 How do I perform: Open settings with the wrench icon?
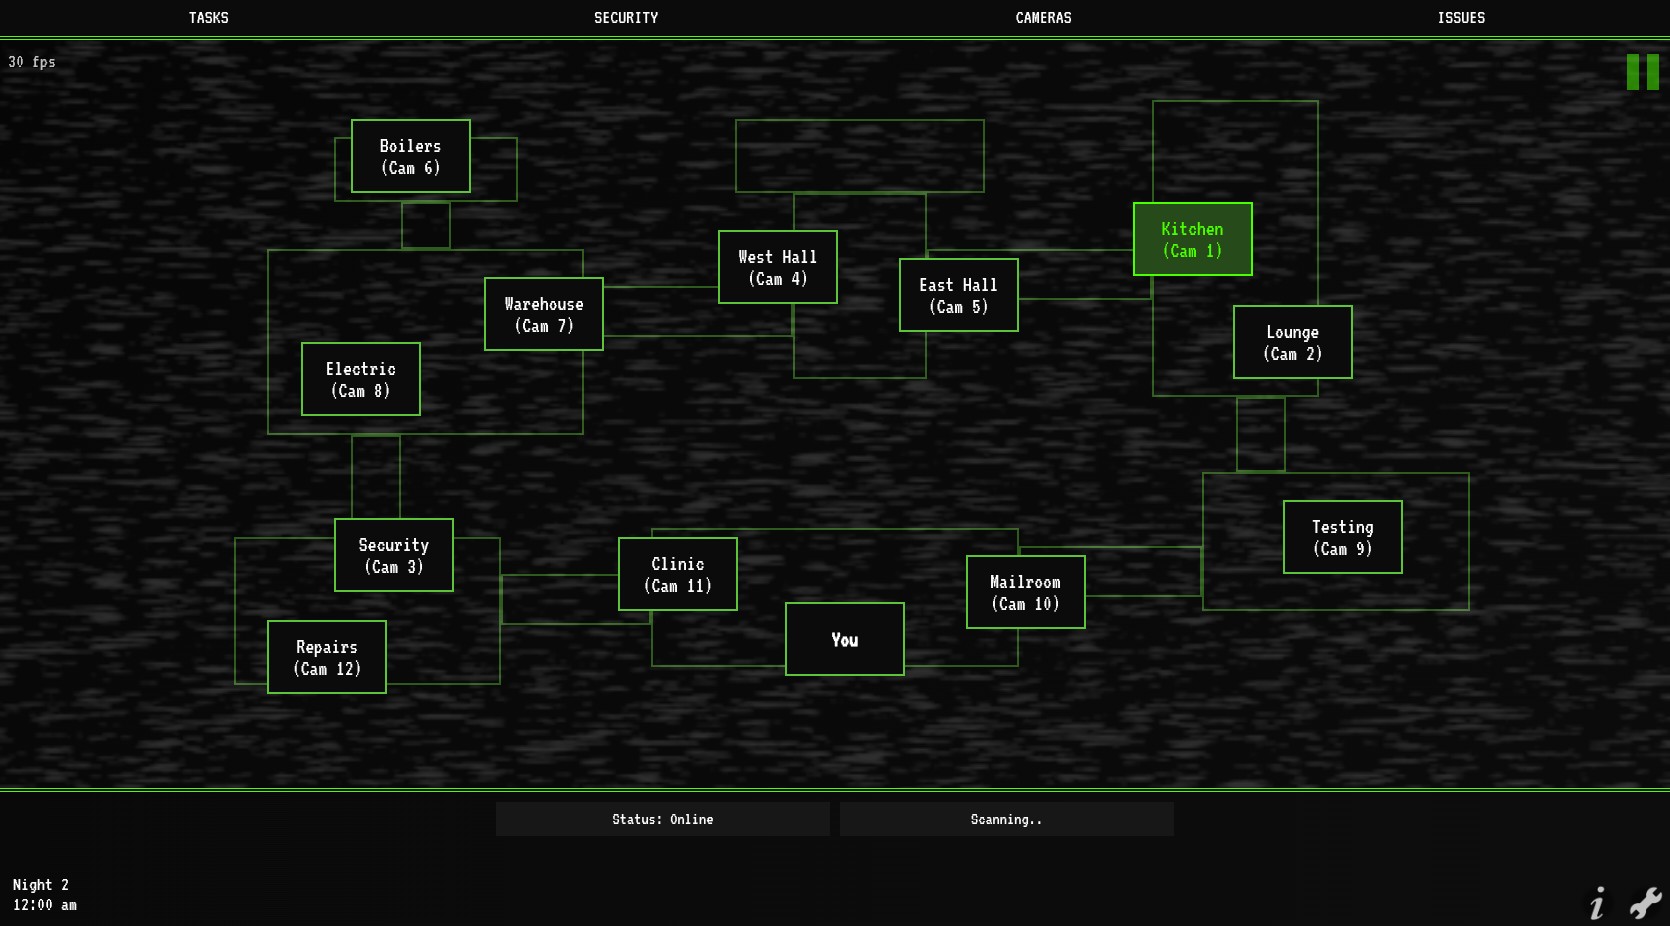1645,903
